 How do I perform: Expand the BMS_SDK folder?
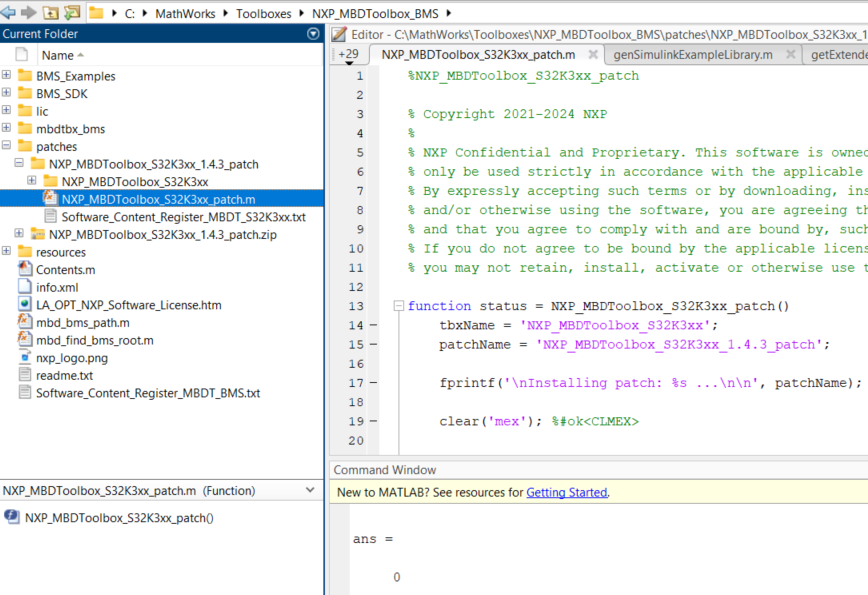pos(6,92)
